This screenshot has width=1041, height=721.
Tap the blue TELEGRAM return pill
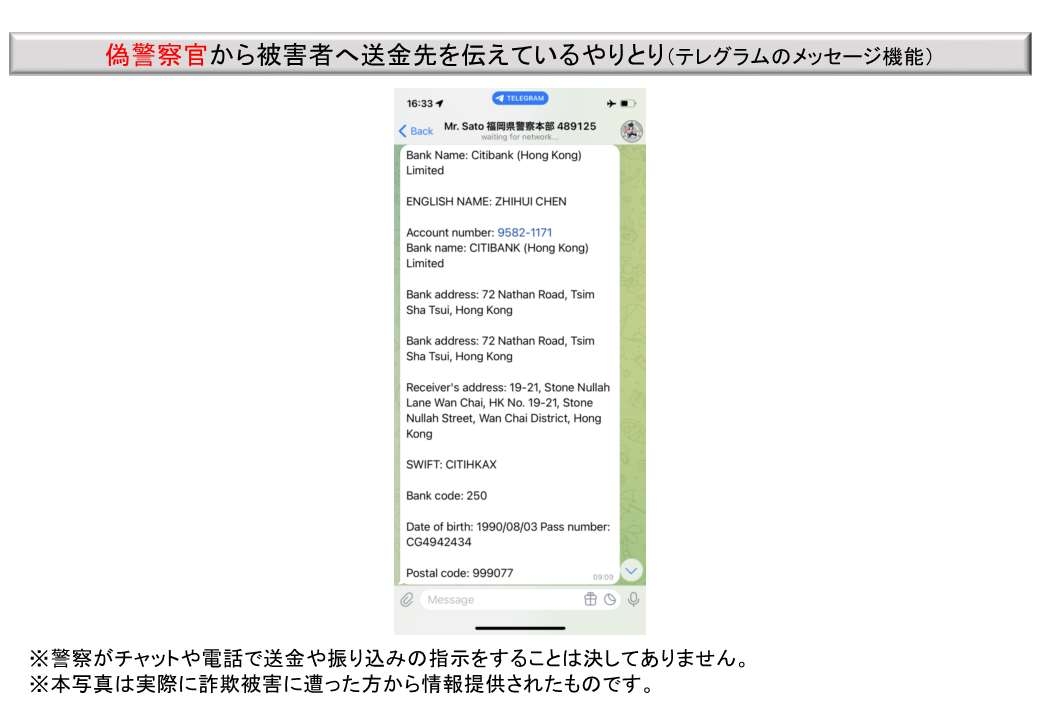click(520, 99)
